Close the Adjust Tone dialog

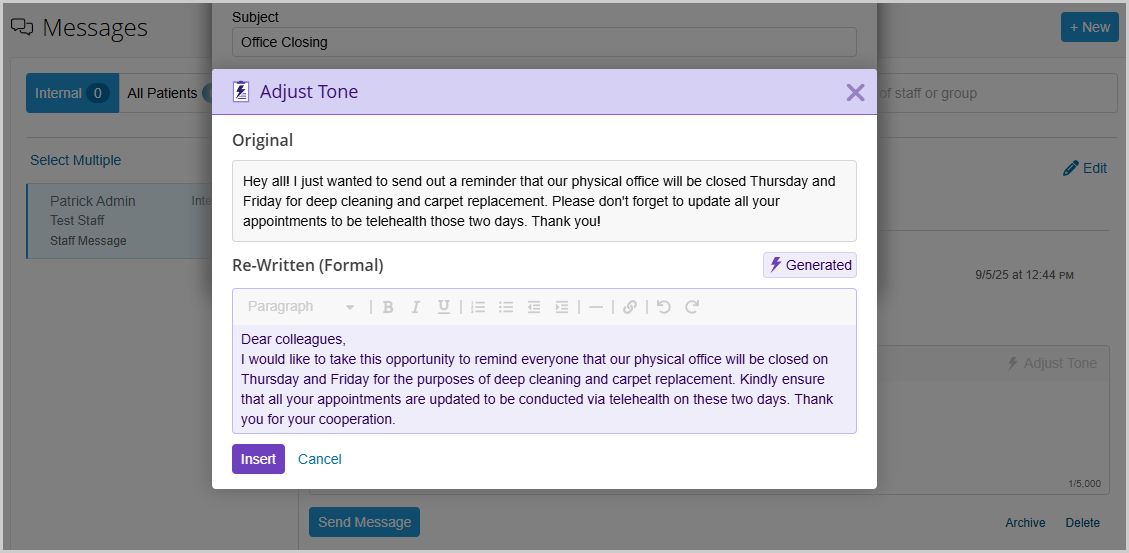[855, 93]
